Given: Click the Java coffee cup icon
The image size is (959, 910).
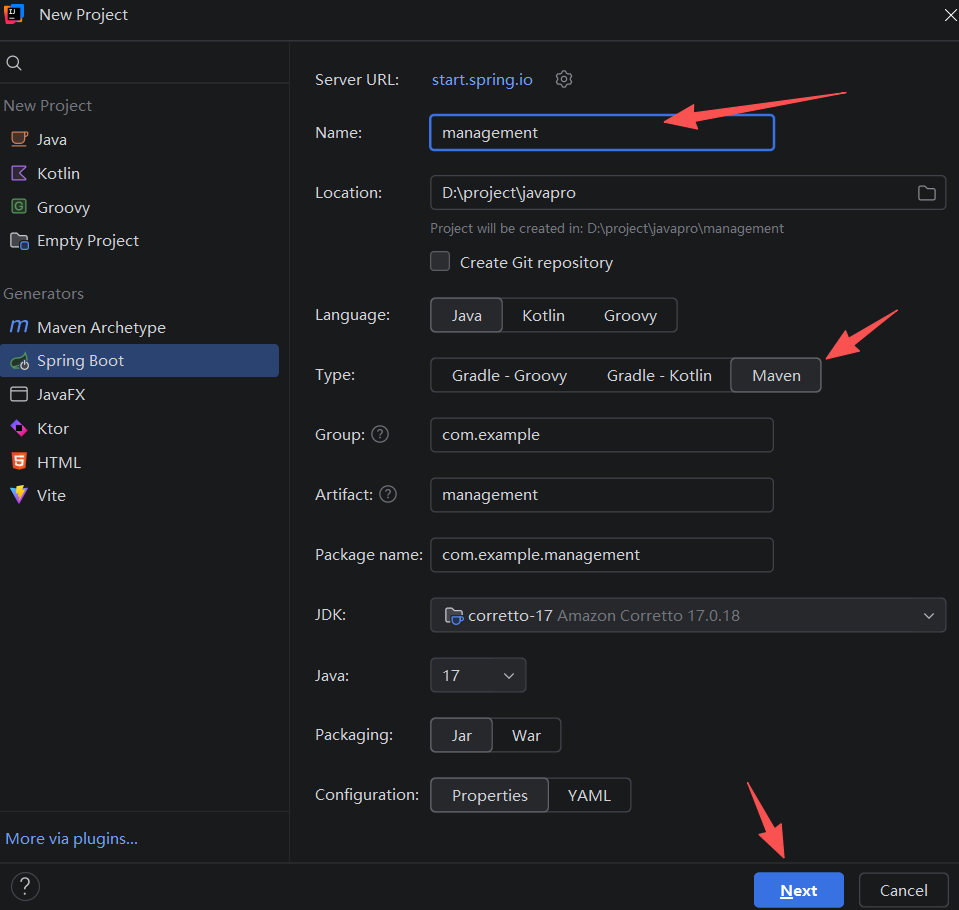Looking at the screenshot, I should coord(19,139).
